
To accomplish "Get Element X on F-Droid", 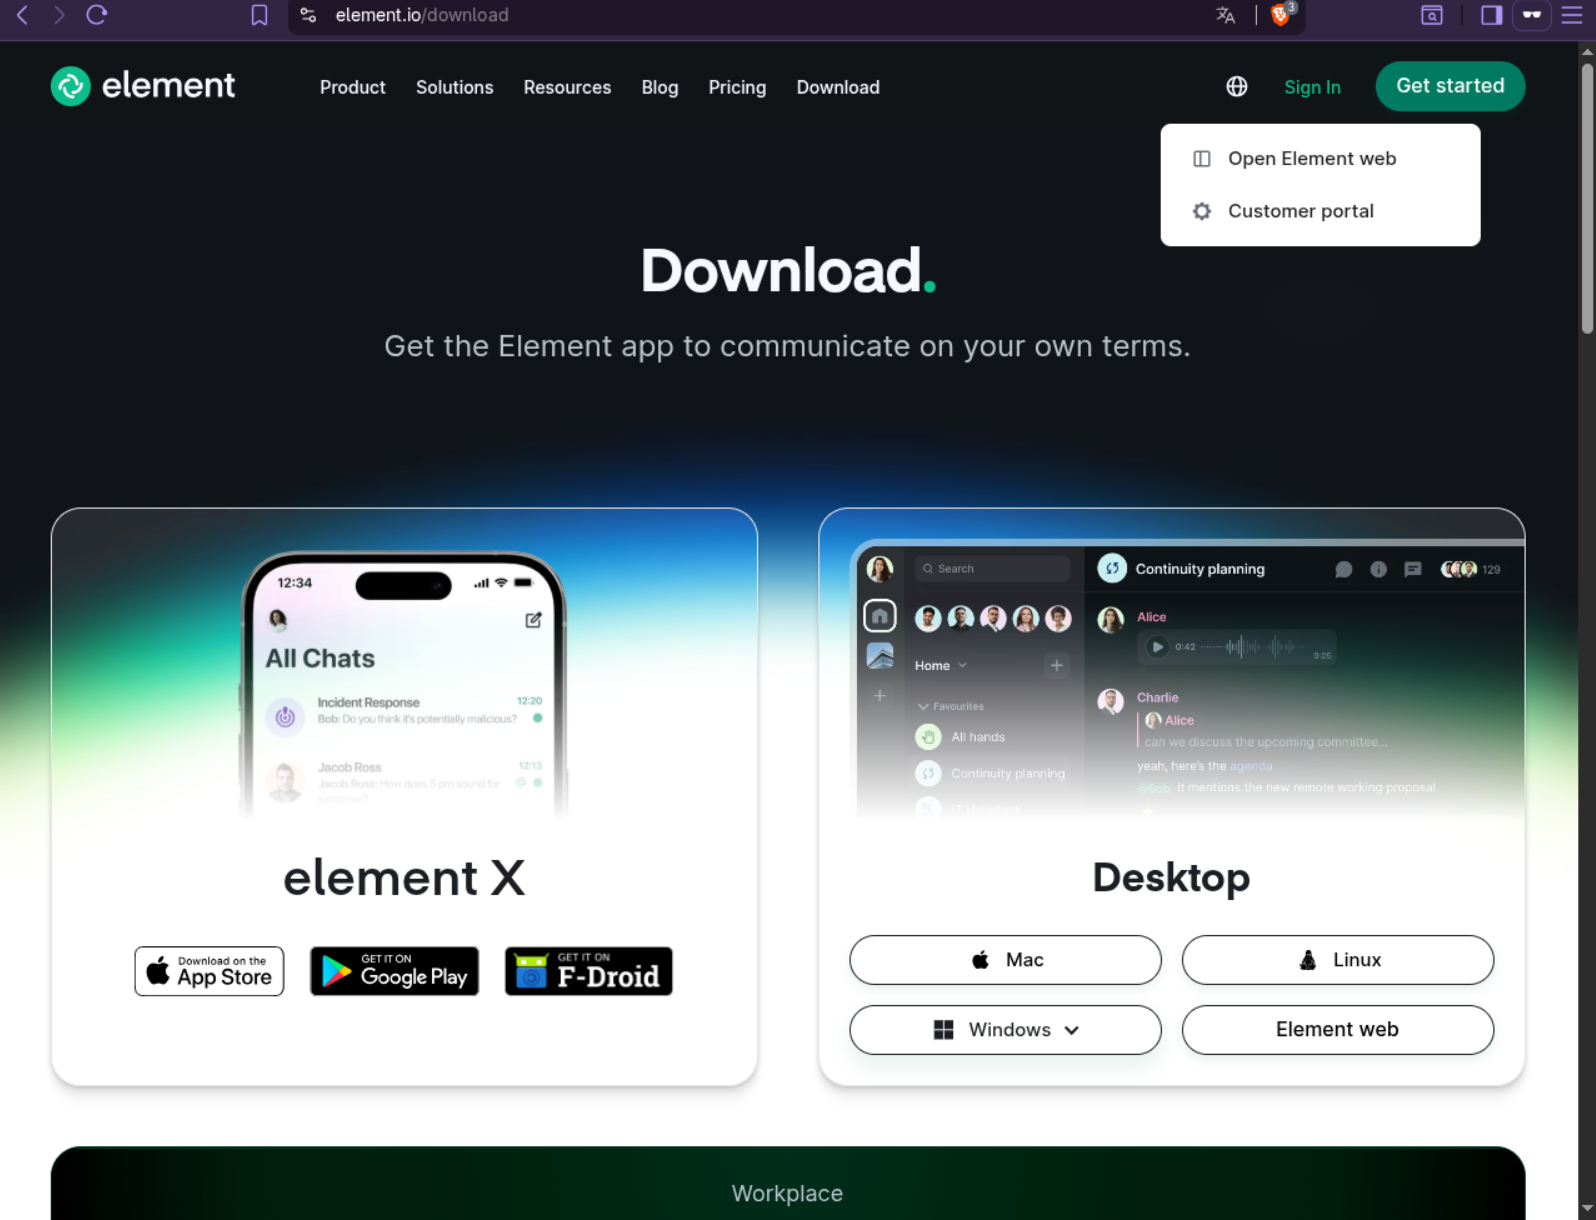I will [588, 971].
